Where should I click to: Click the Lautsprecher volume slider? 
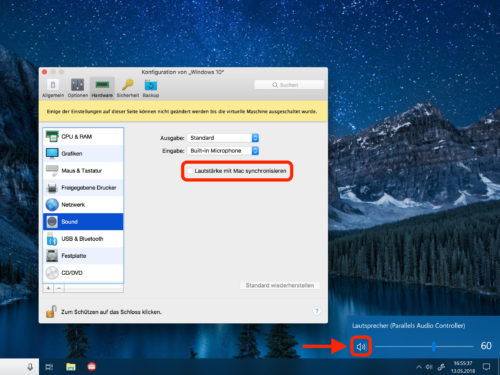424,347
